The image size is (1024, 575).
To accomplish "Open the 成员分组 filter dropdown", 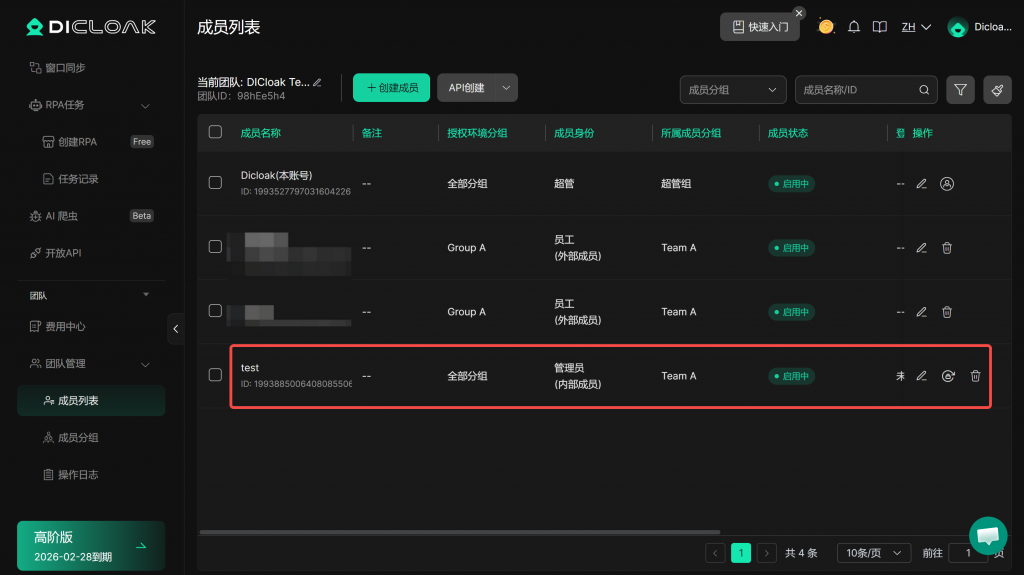I will click(x=732, y=90).
